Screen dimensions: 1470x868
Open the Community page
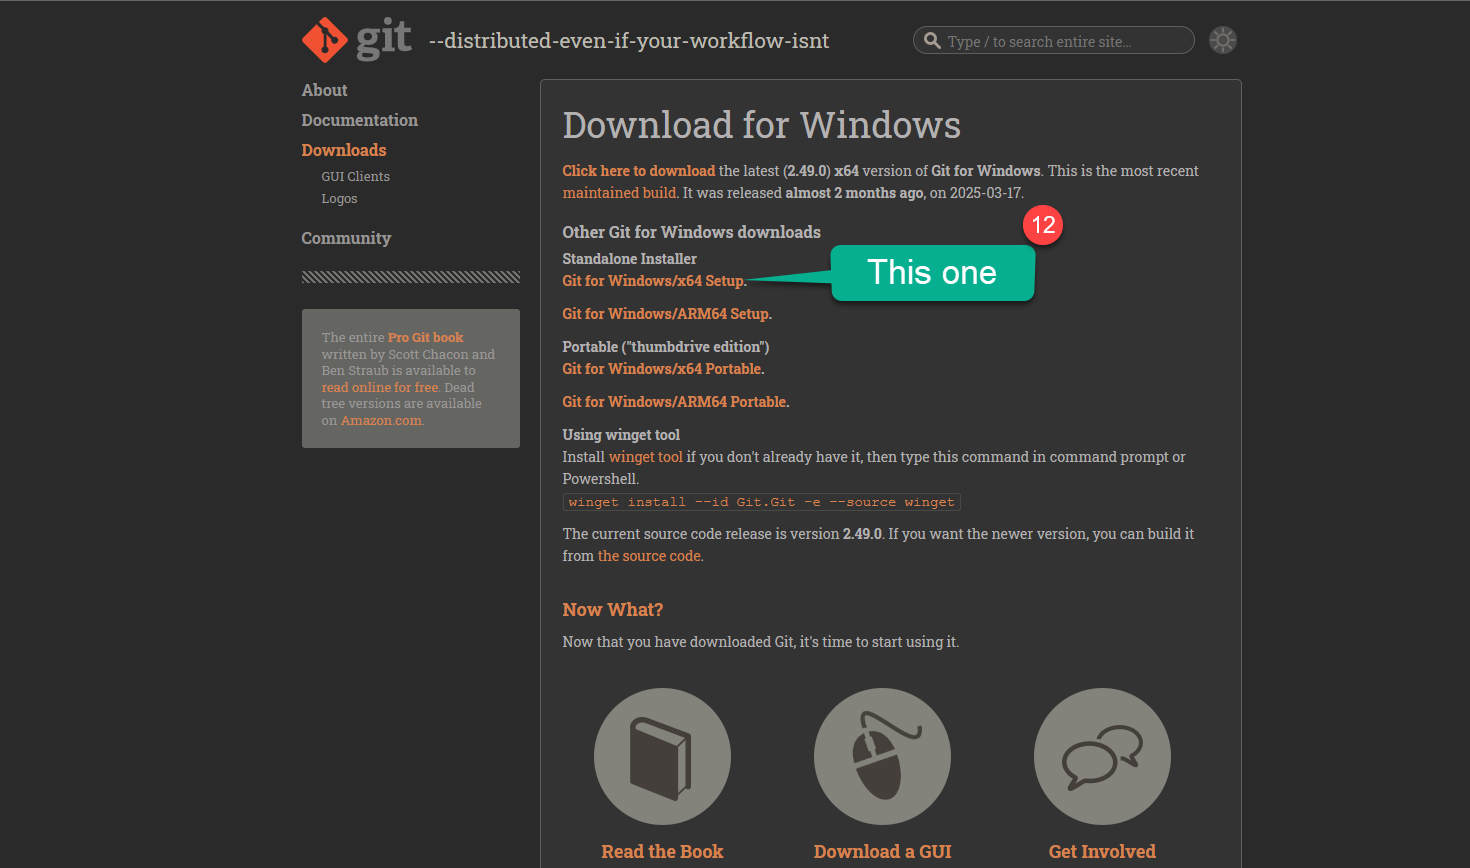(x=346, y=238)
